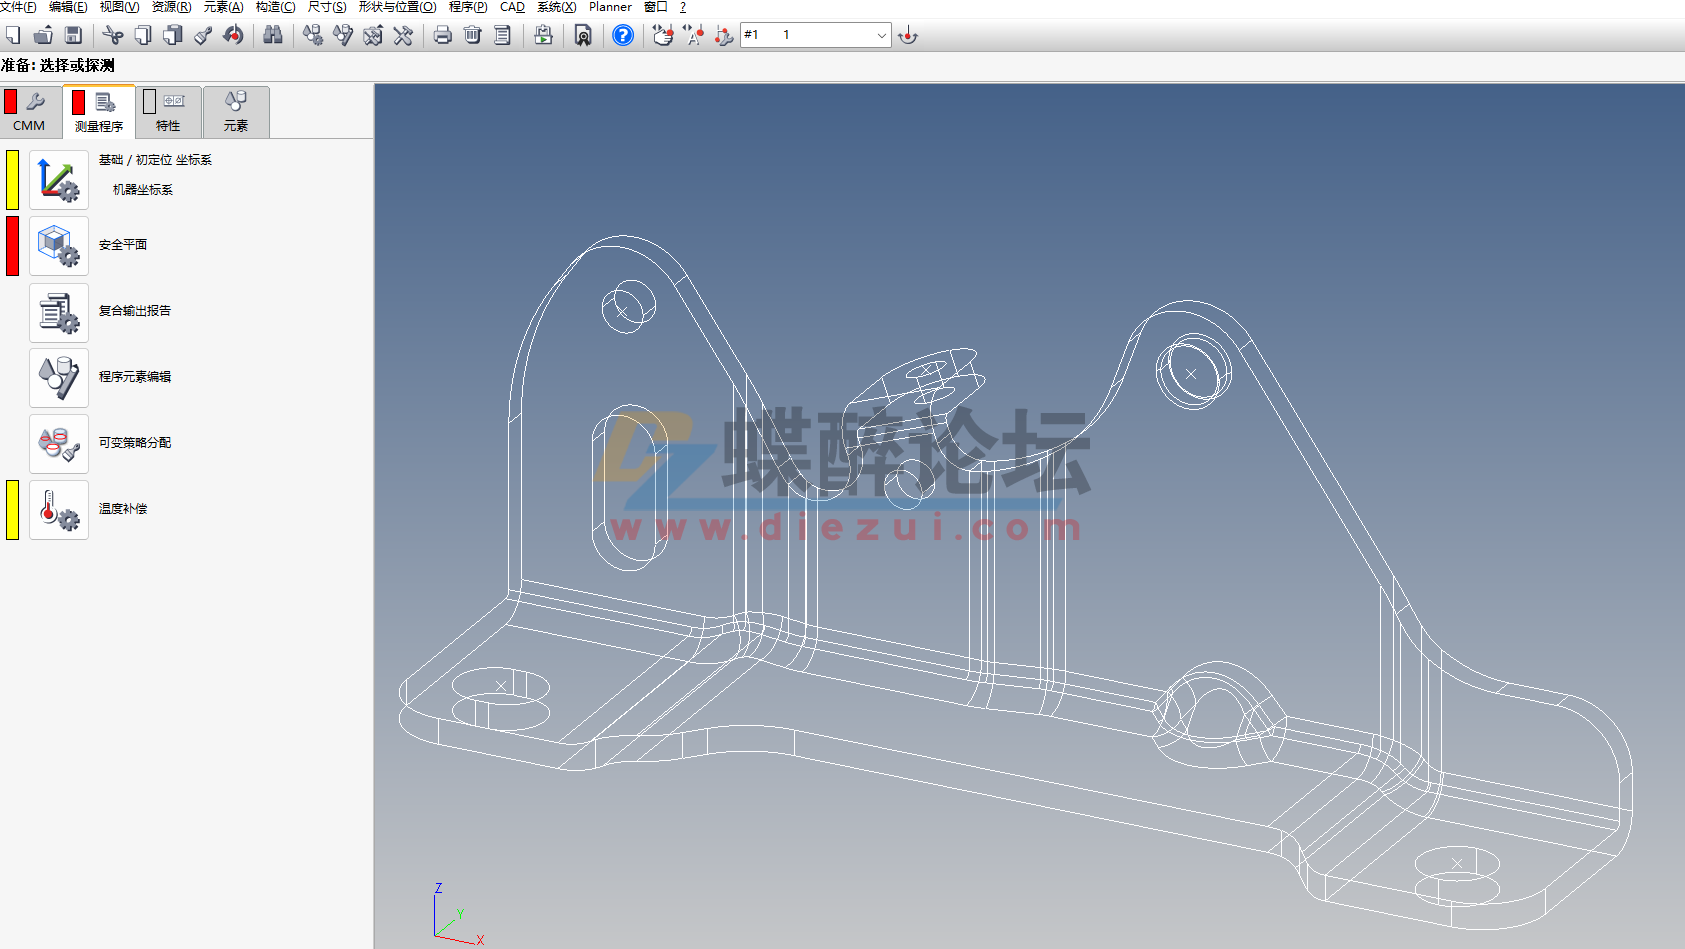1685x949 pixels.
Task: Switch to the 特性 tab
Action: (x=168, y=111)
